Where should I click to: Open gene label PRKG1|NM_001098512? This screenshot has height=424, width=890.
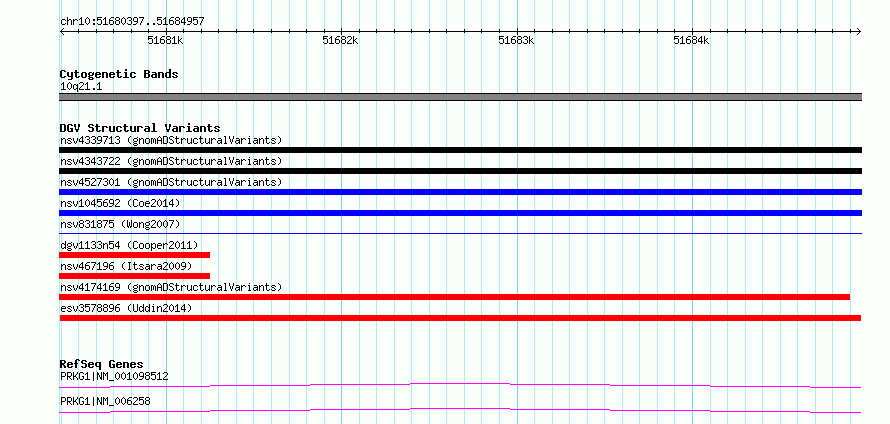tap(114, 376)
